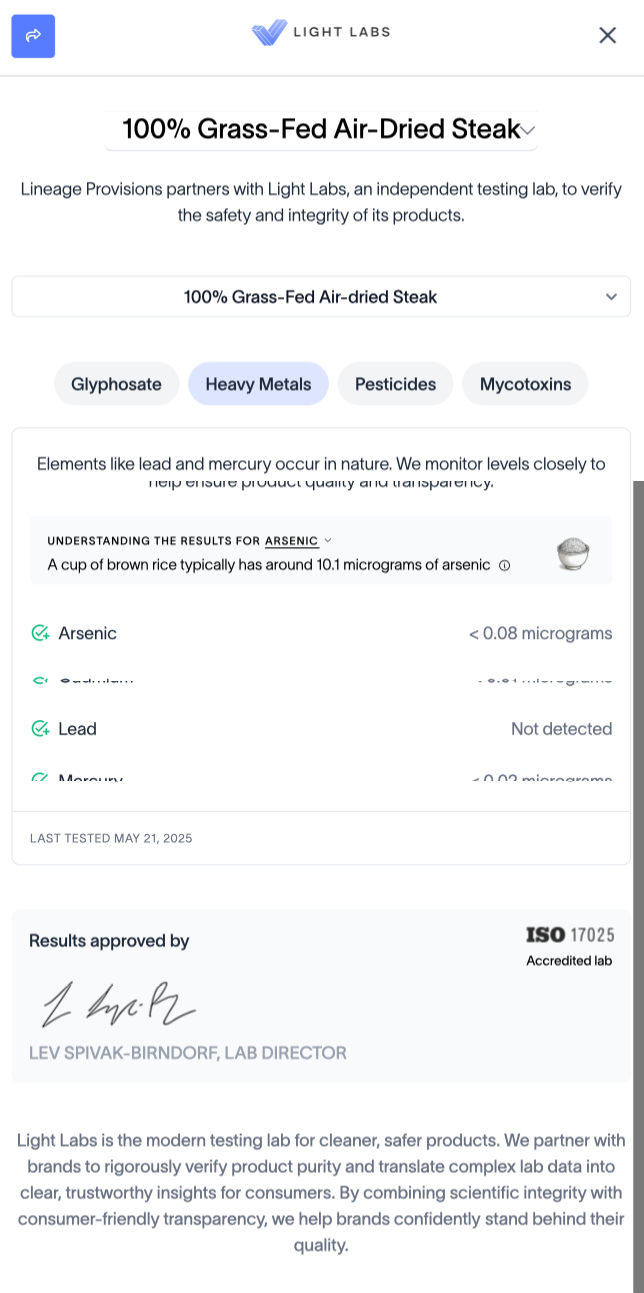Select the Arsenic result row value
Screen dimensions: 644x1293
(x=540, y=633)
